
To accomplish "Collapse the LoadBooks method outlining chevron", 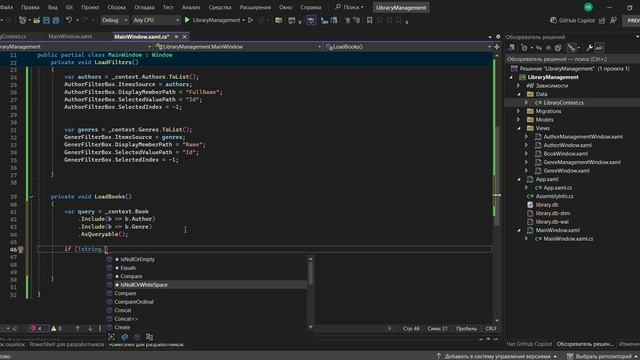I will pyautogui.click(x=31, y=197).
